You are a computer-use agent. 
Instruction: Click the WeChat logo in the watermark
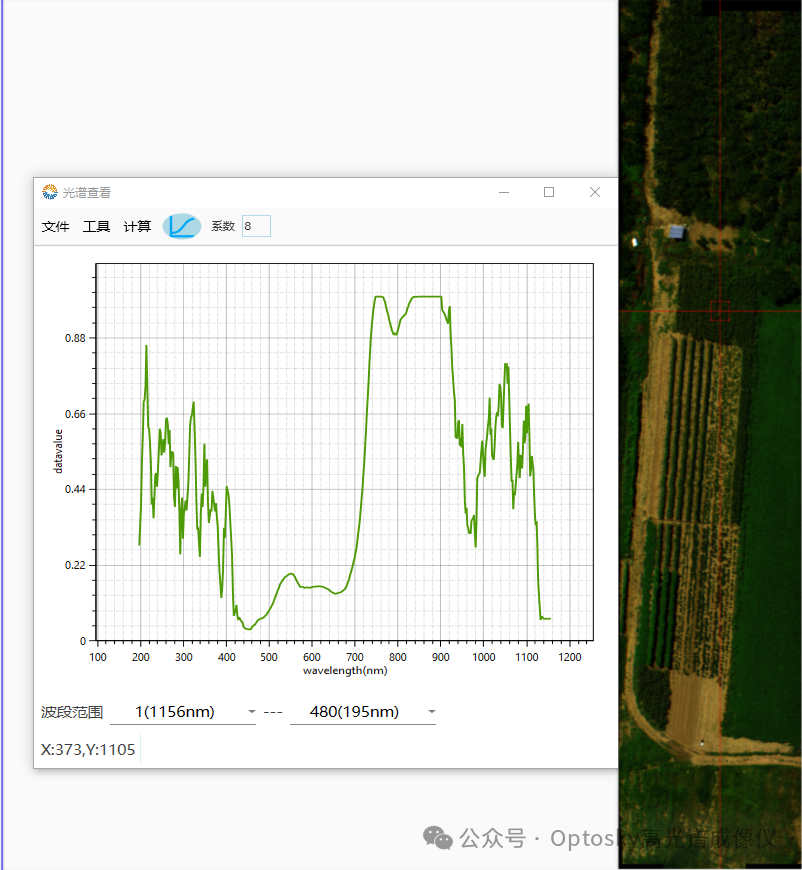pos(437,838)
